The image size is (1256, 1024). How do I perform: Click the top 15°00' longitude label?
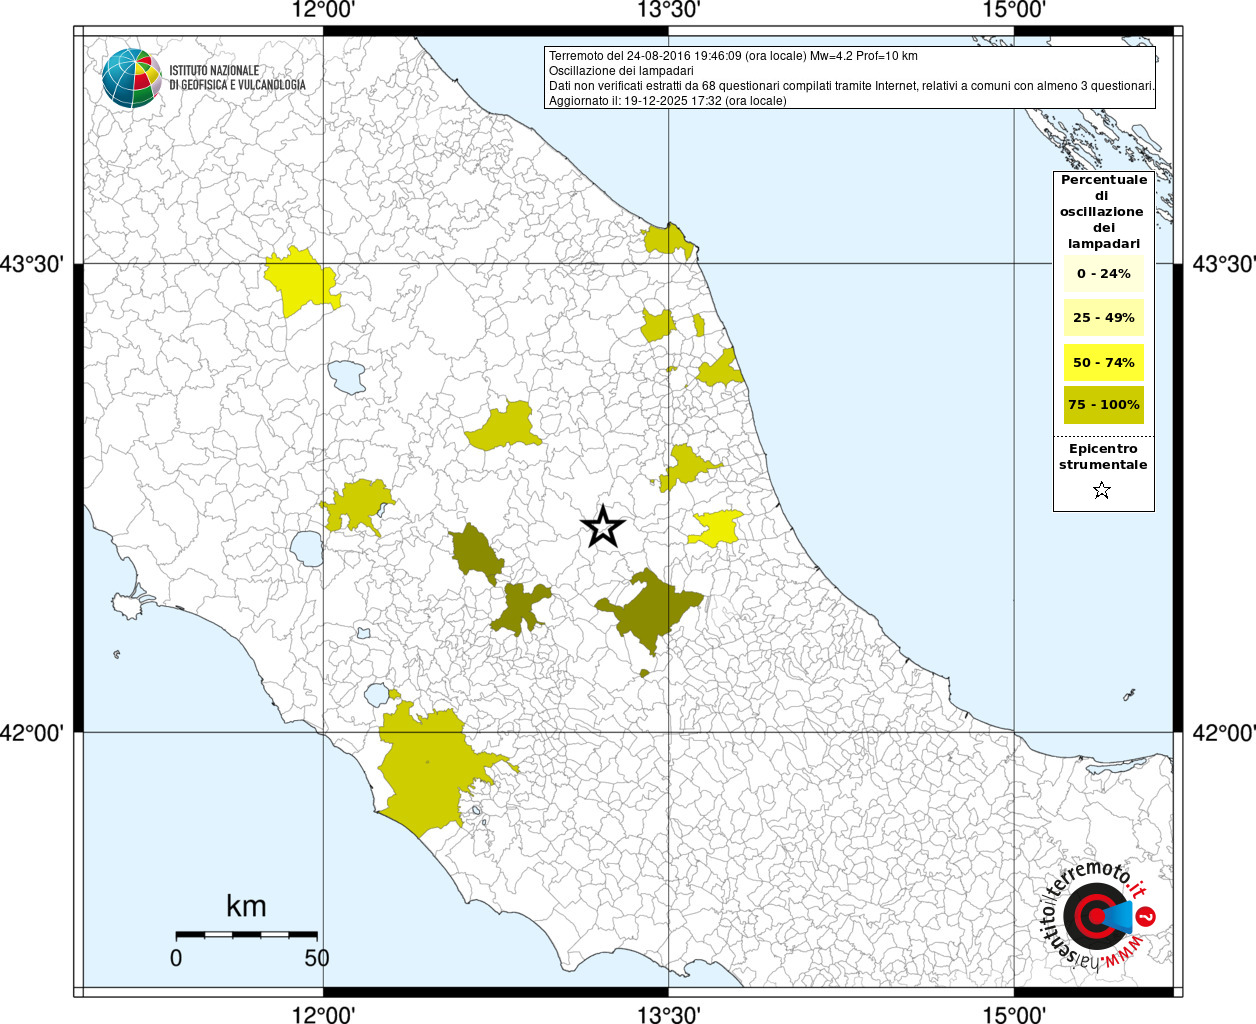coord(1014,10)
